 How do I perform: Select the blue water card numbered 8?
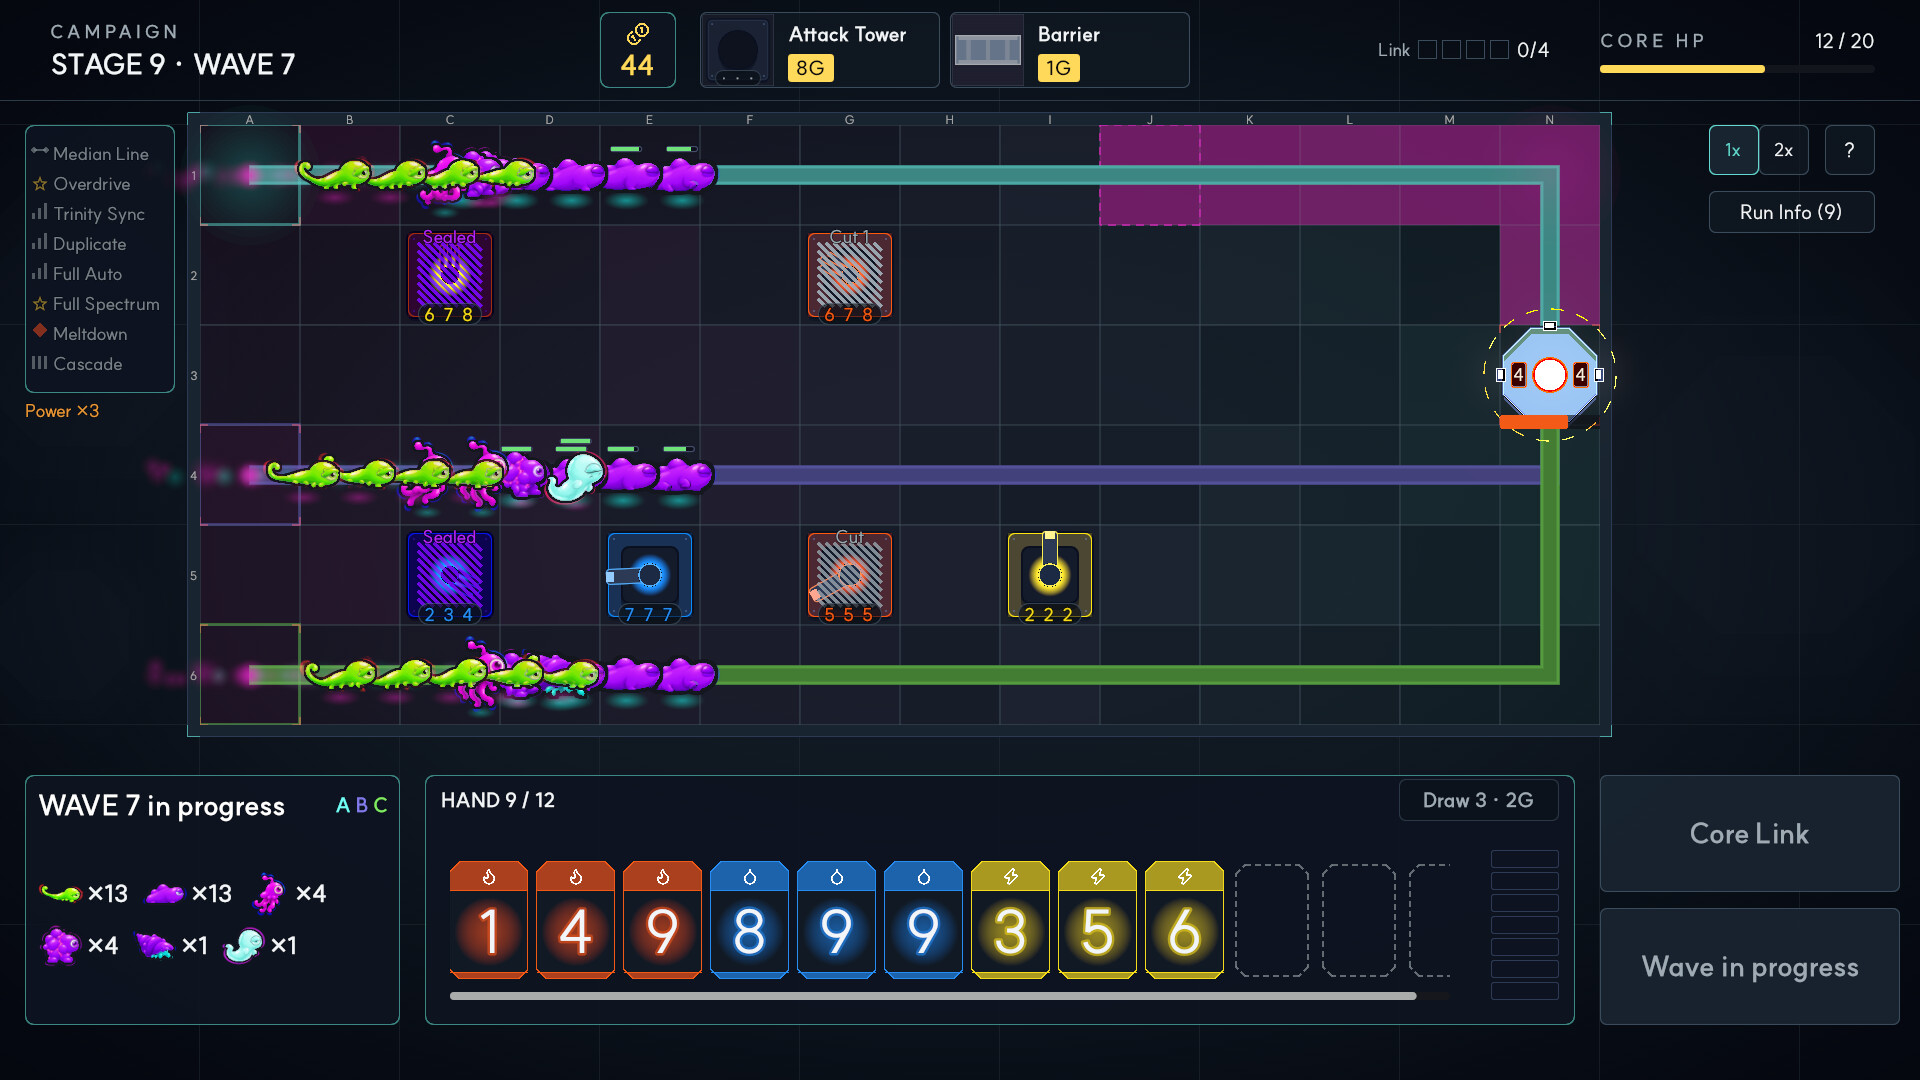click(749, 919)
